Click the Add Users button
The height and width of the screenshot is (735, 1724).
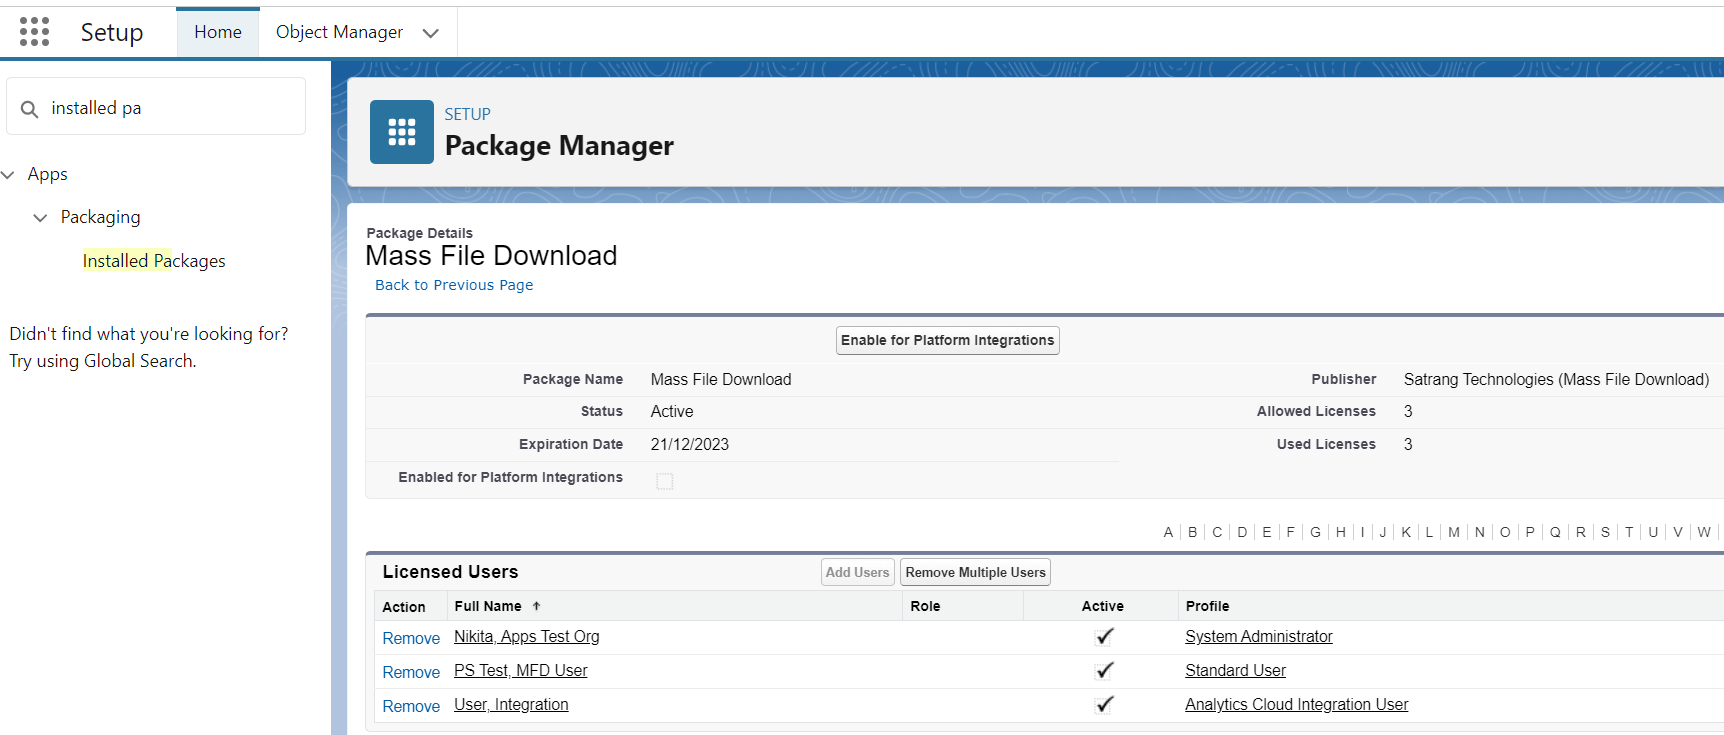pyautogui.click(x=857, y=572)
